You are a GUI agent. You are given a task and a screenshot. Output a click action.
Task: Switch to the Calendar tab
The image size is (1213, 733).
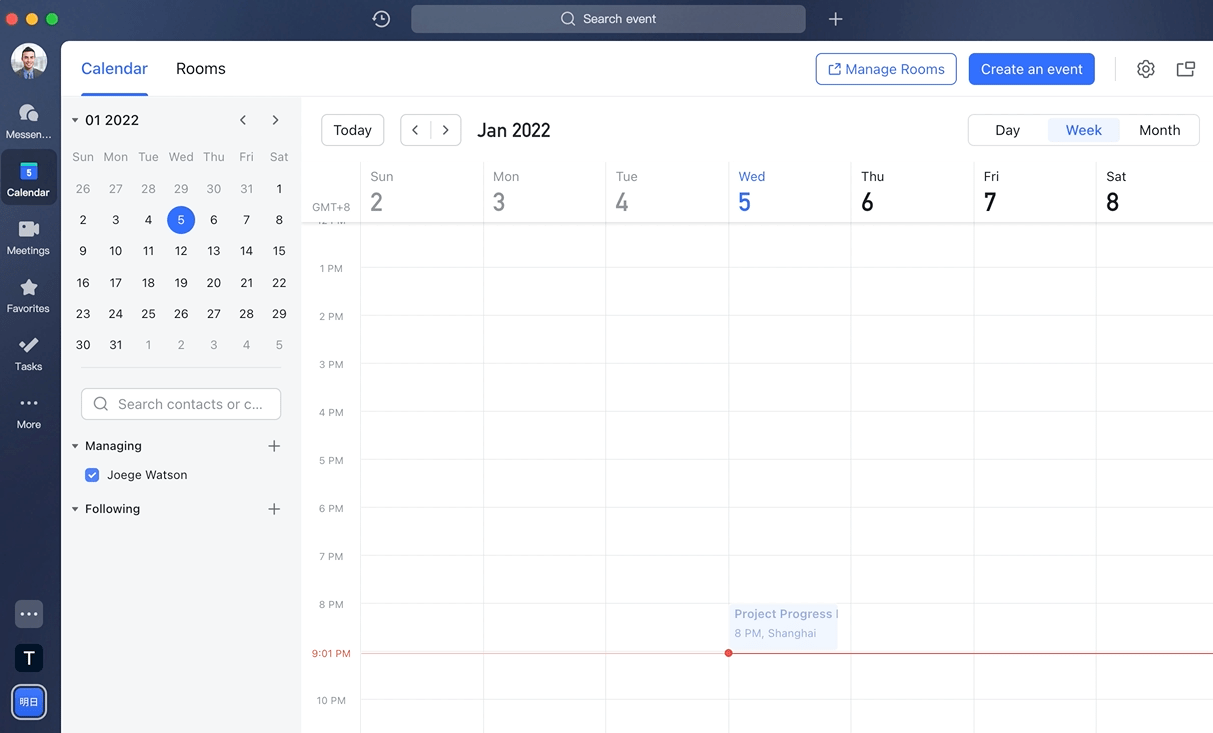[x=114, y=69]
